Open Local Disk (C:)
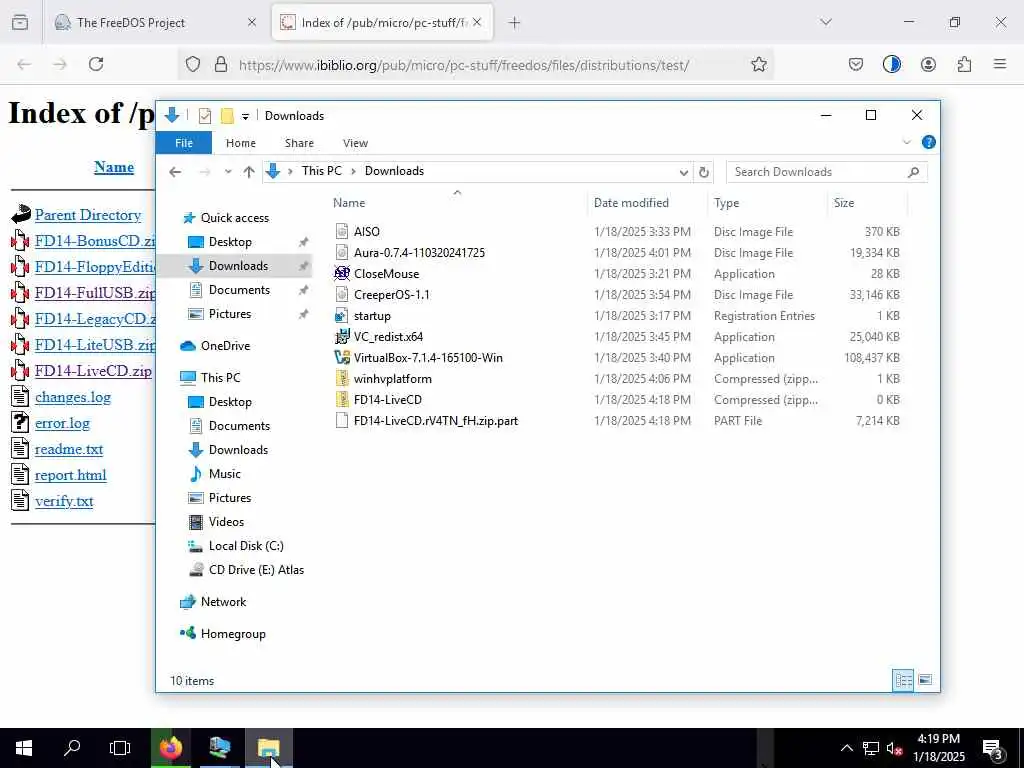This screenshot has height=768, width=1024. click(x=246, y=546)
